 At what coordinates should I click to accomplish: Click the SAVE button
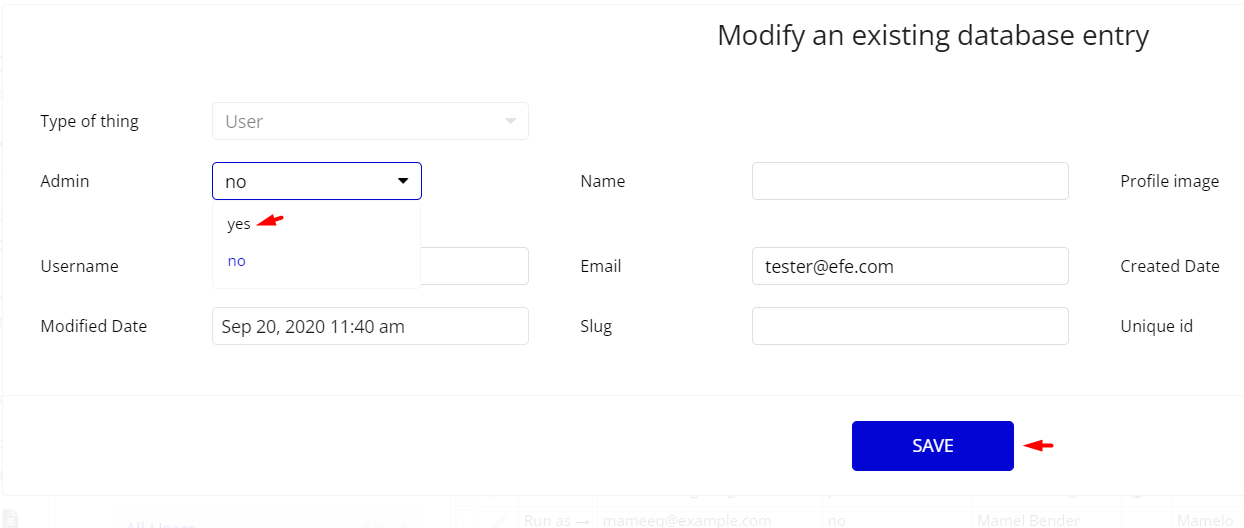(x=933, y=446)
